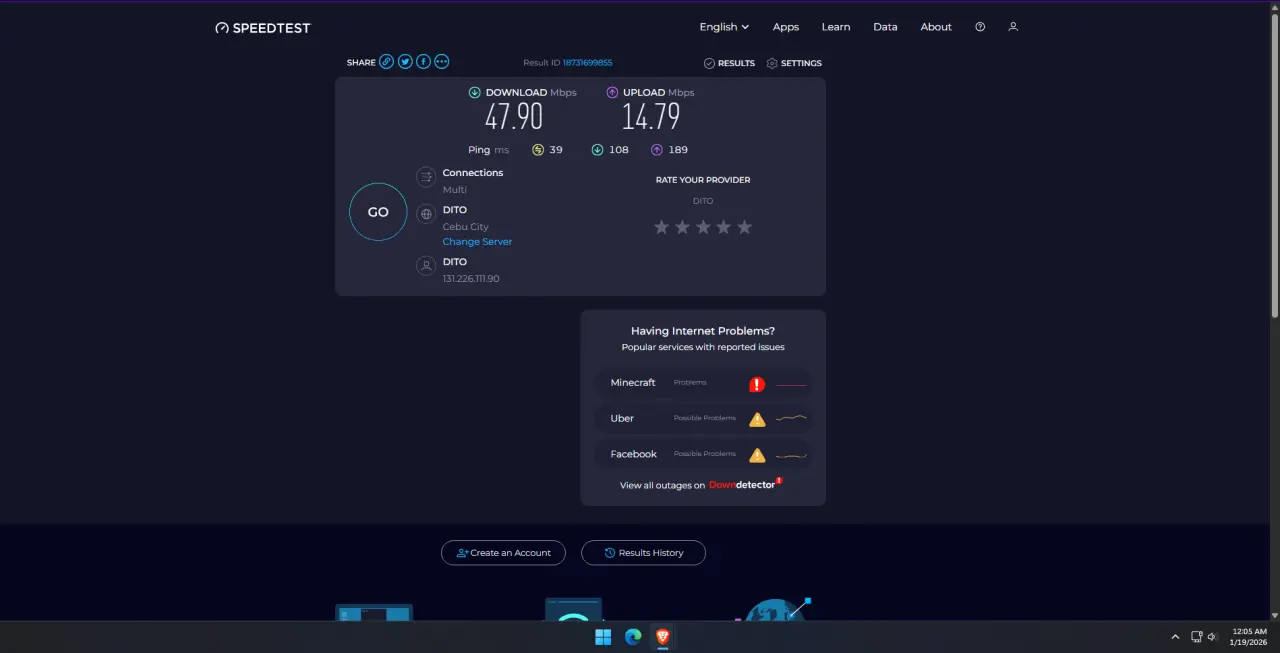Open the Settings gear option
Viewport: 1280px width, 653px height.
coord(794,63)
